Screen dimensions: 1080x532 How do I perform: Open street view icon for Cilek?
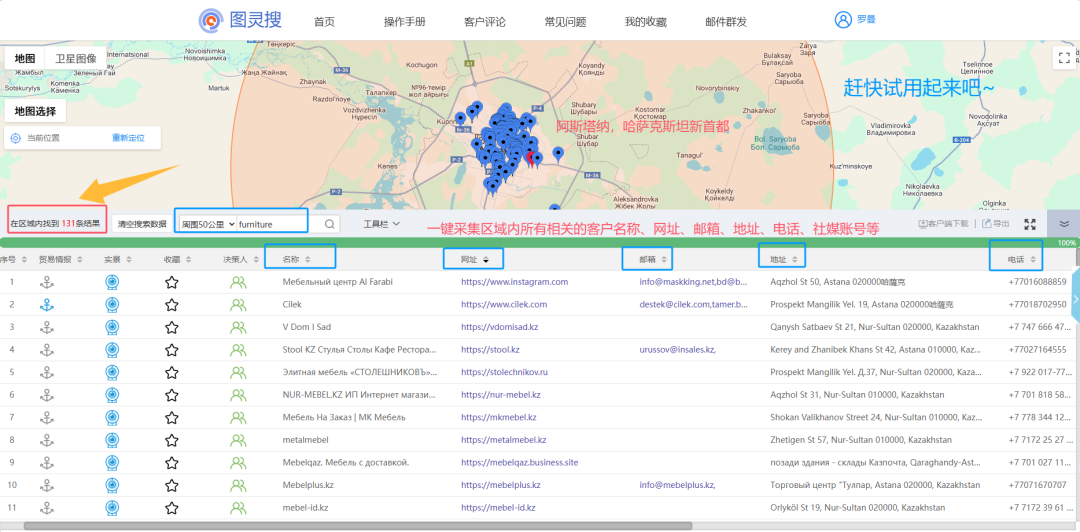click(112, 305)
